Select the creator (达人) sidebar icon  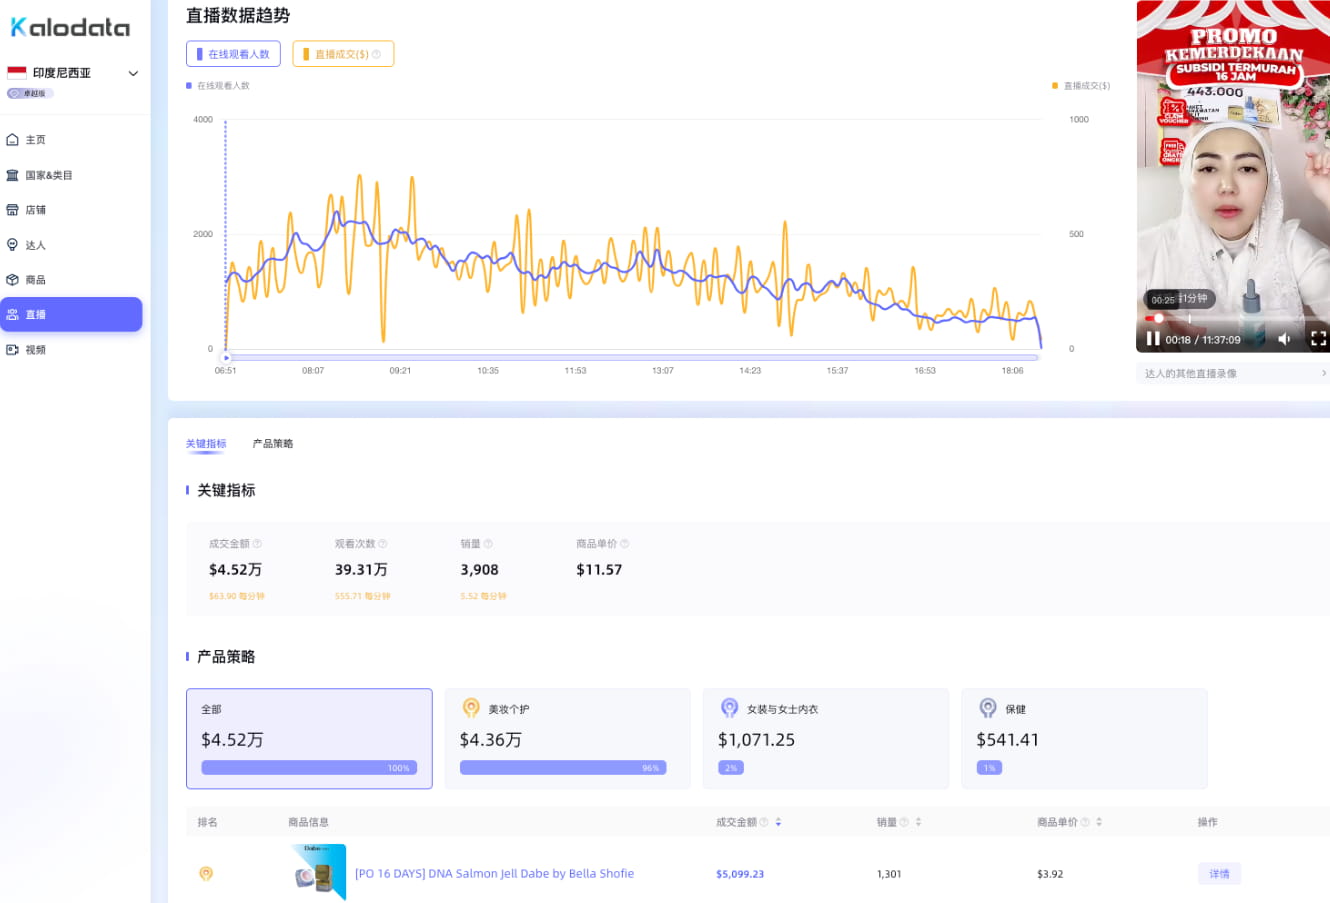pos(13,245)
